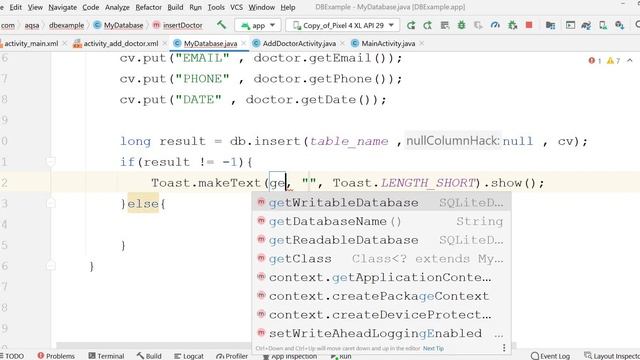Click the three-dots menu in completion popup
The height and width of the screenshot is (360, 640).
click(504, 348)
